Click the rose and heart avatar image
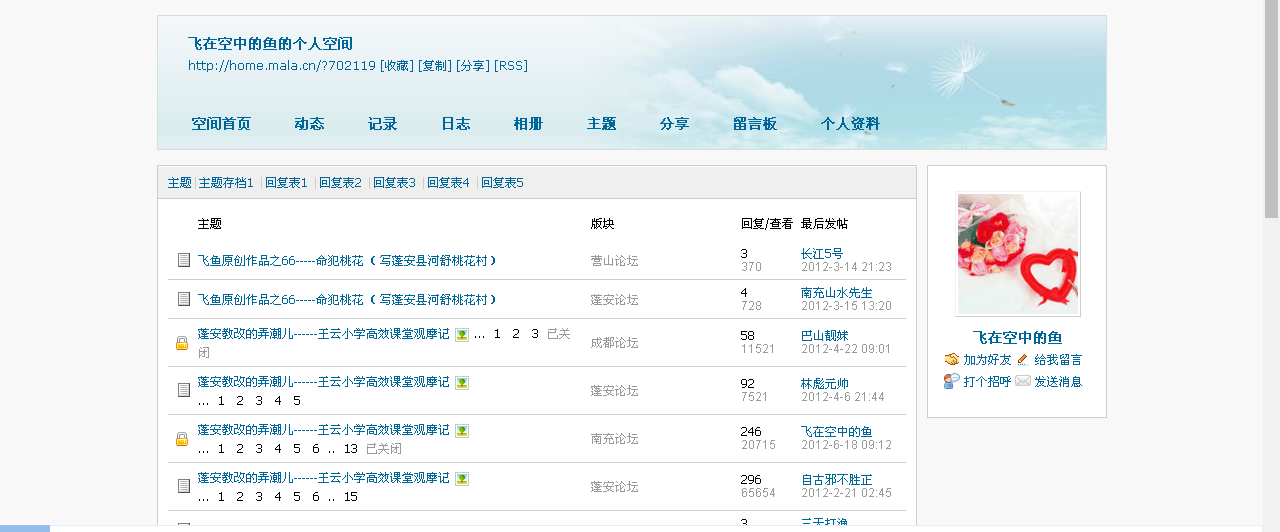 click(x=1018, y=254)
